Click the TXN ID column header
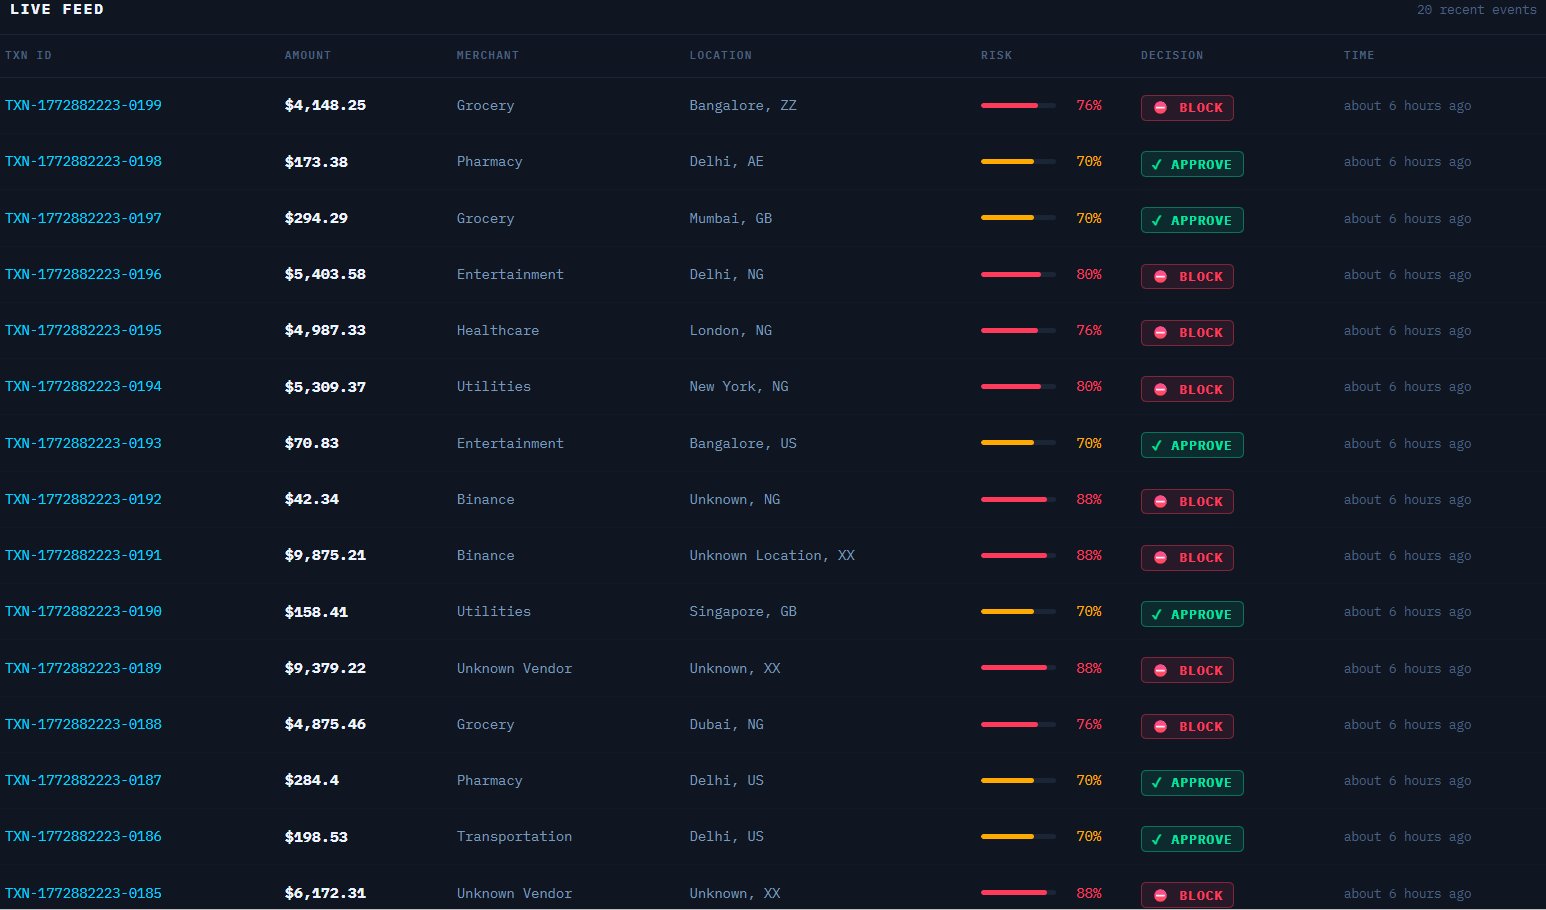This screenshot has height=910, width=1546. (x=28, y=55)
